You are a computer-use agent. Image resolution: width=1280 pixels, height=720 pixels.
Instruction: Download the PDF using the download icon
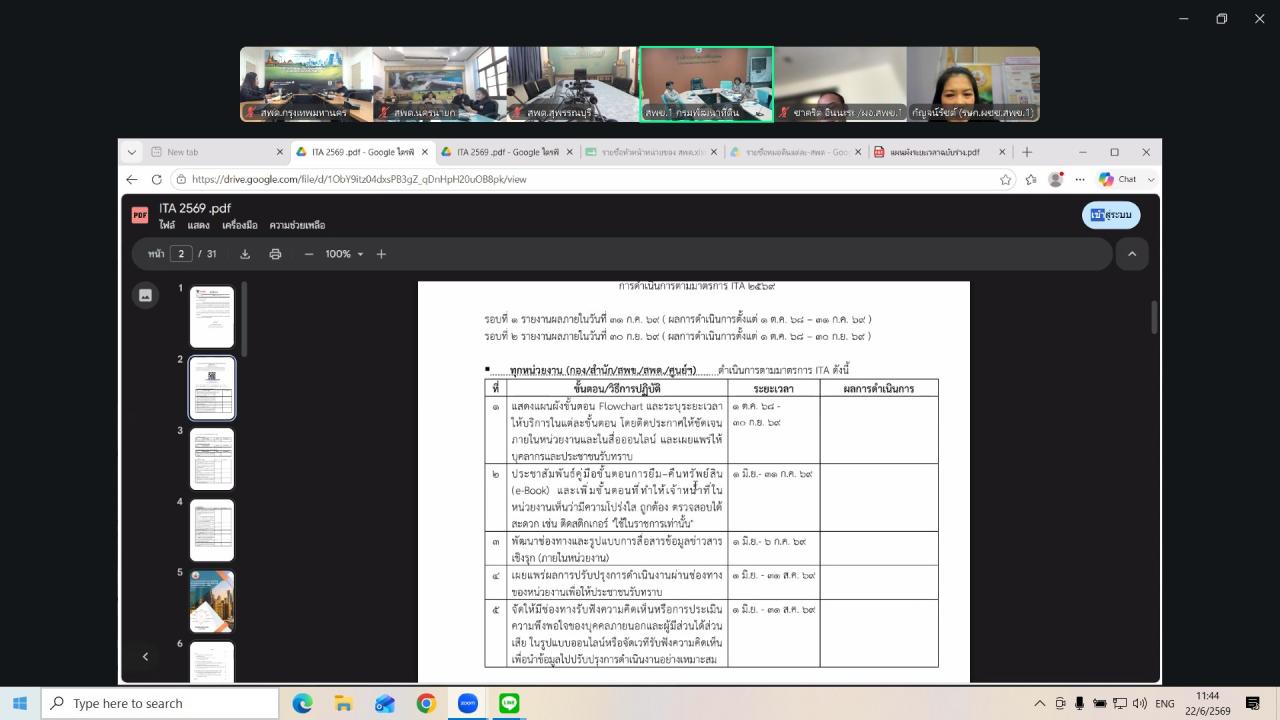point(245,254)
